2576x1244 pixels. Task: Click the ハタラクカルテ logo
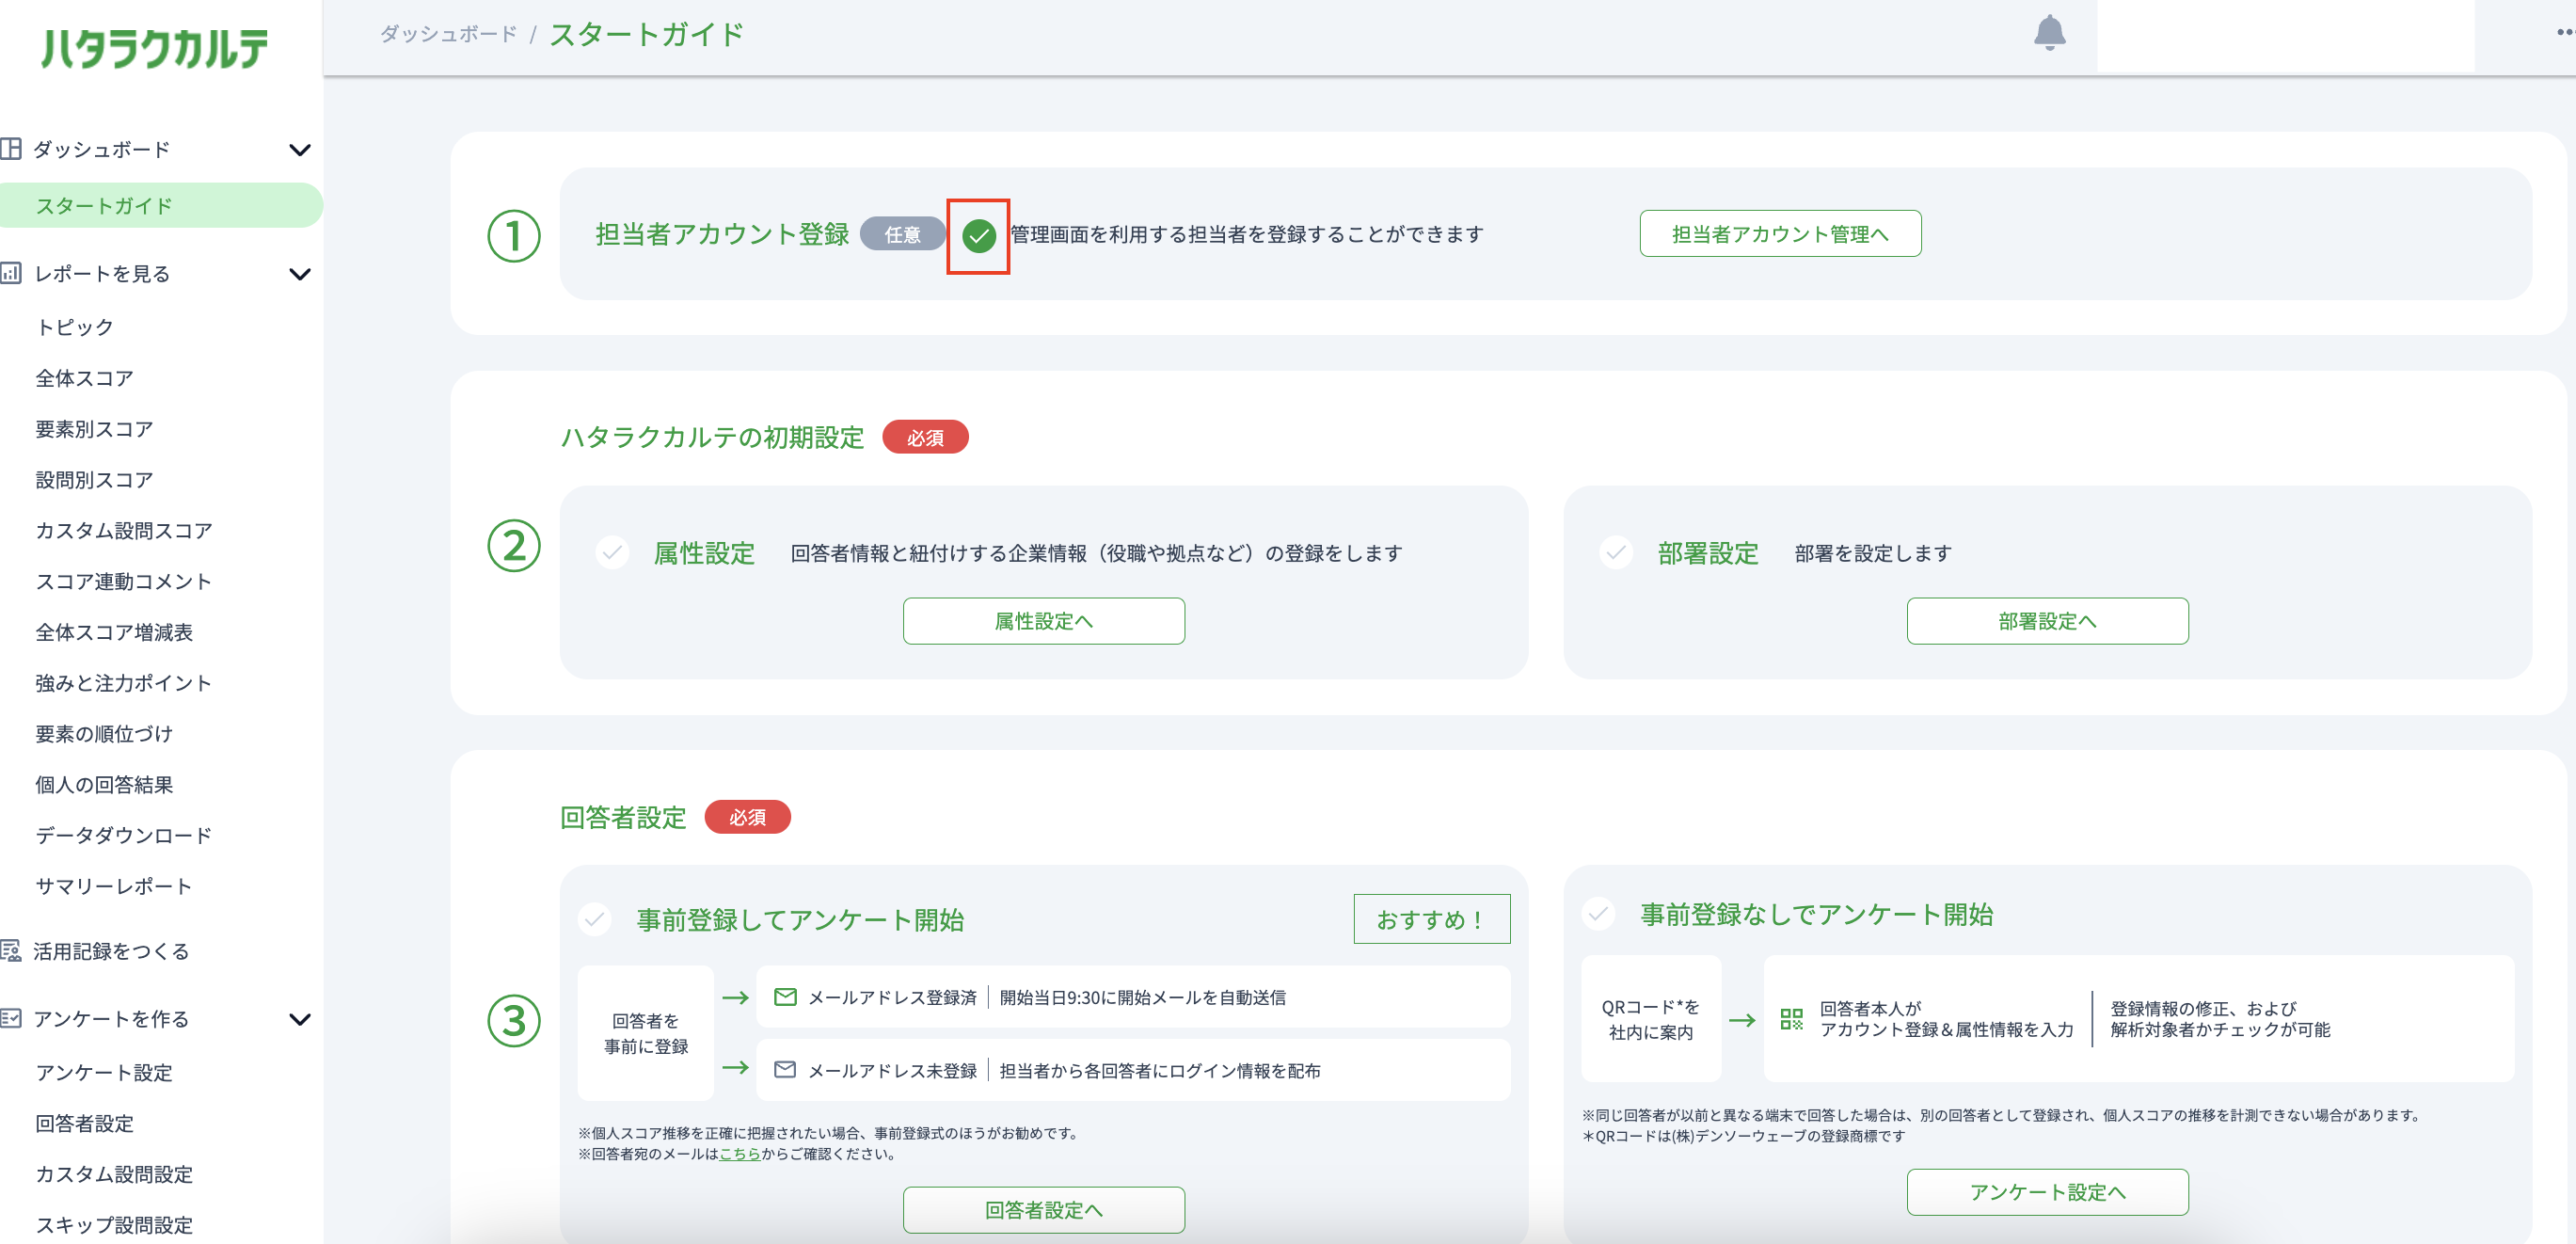click(155, 48)
